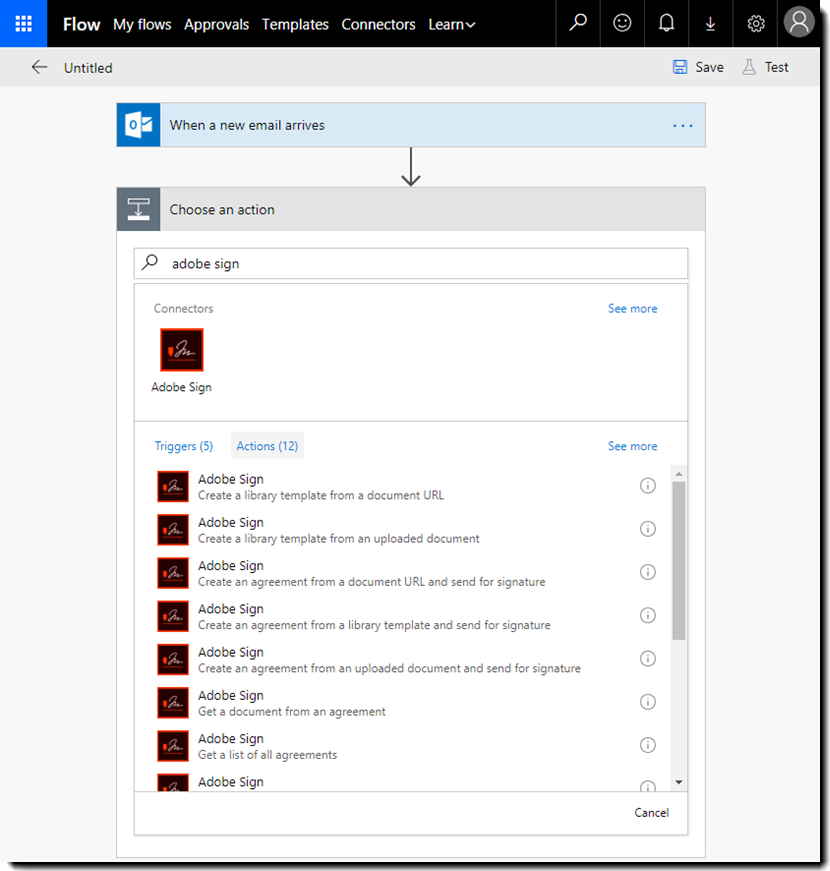Image resolution: width=830 pixels, height=871 pixels.
Task: Show info for Get a list of all agreements
Action: (x=647, y=745)
